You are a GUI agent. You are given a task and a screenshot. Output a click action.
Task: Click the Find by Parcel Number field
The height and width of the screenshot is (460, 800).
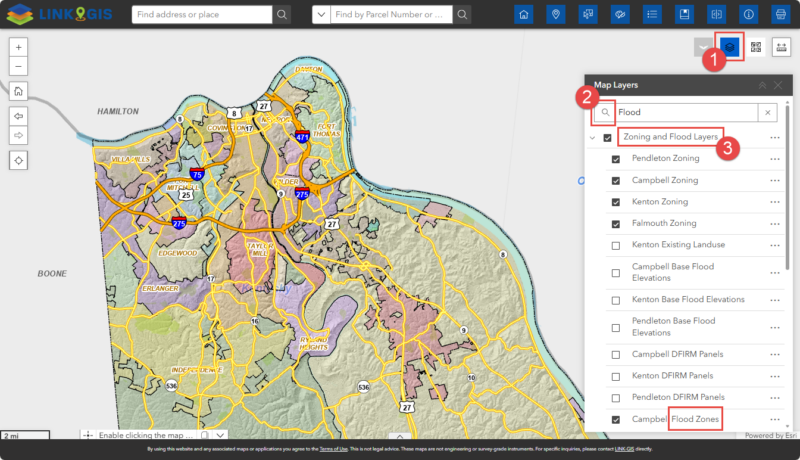(x=391, y=14)
